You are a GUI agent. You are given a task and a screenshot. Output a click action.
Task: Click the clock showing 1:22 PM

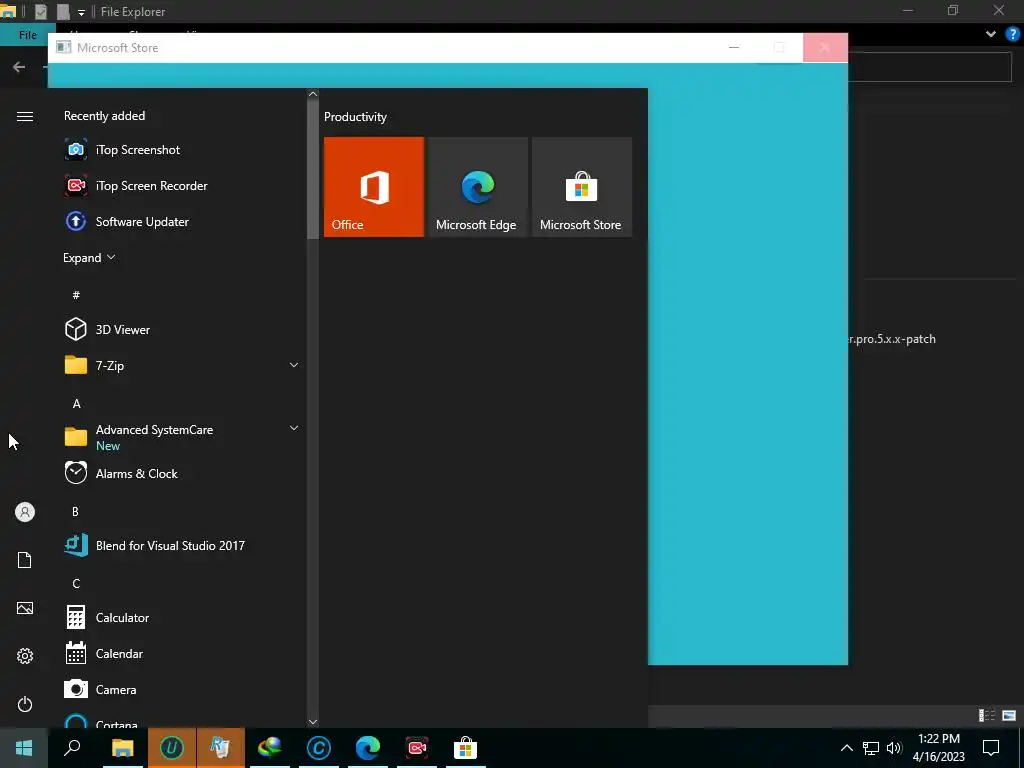[x=938, y=739]
